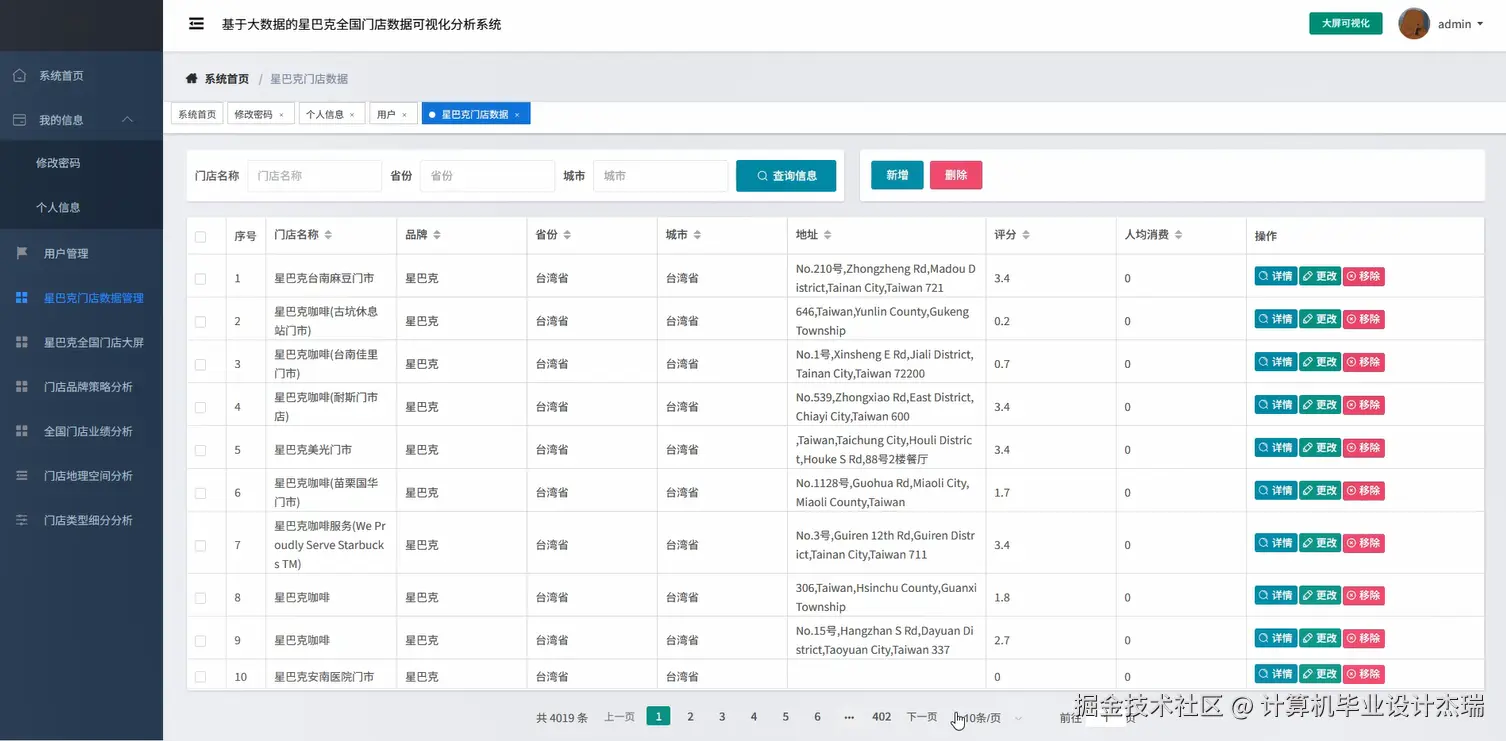Click the 我的信息 card icon in the sidebar
1506x741 pixels.
coord(19,120)
